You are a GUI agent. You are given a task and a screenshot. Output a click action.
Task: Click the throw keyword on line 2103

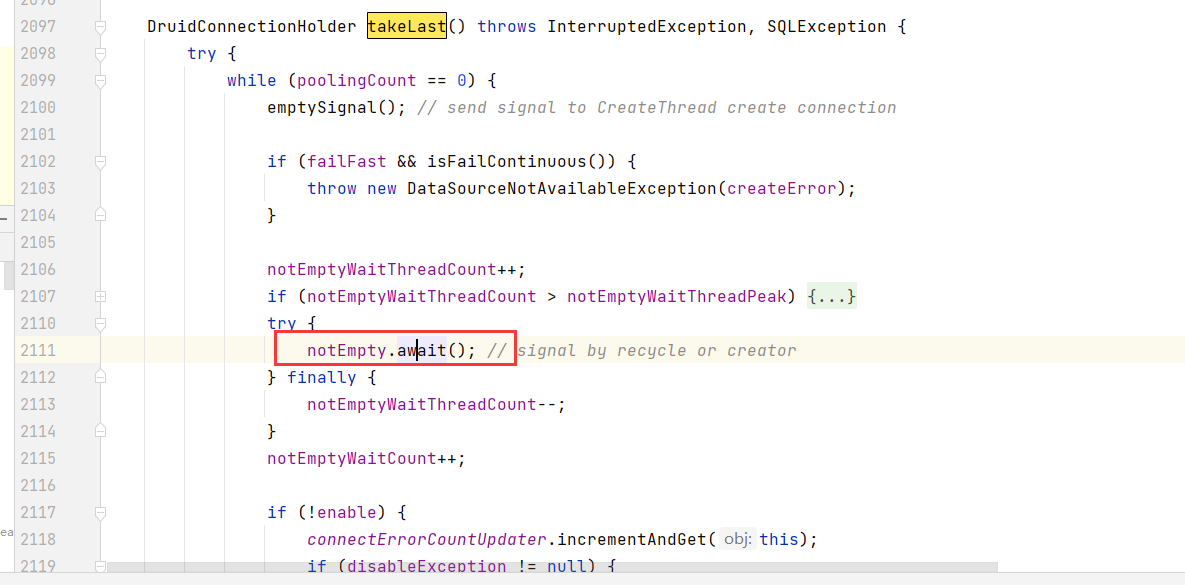(332, 188)
